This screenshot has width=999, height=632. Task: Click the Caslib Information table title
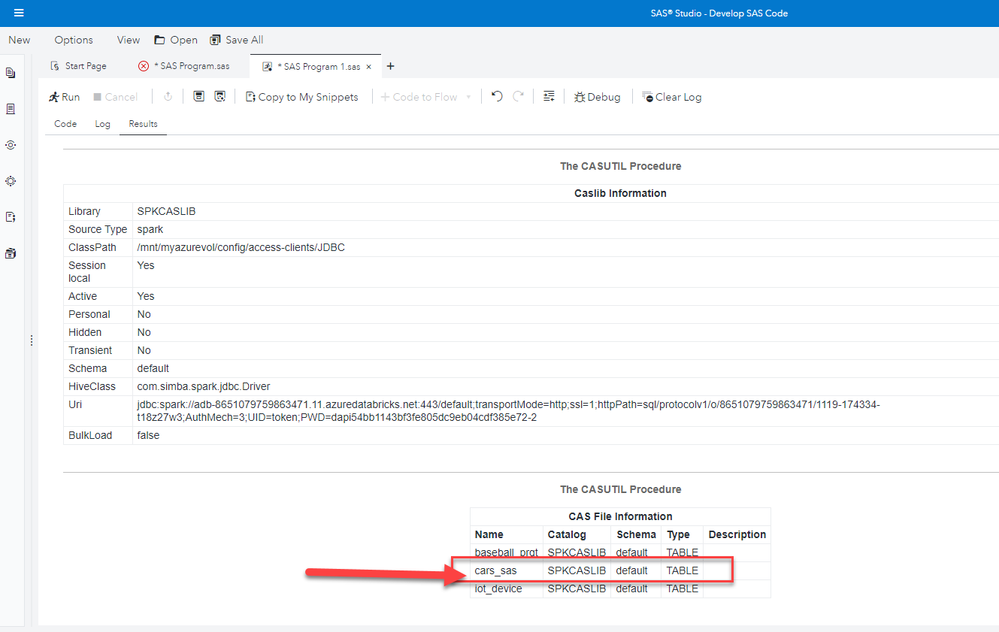[620, 193]
